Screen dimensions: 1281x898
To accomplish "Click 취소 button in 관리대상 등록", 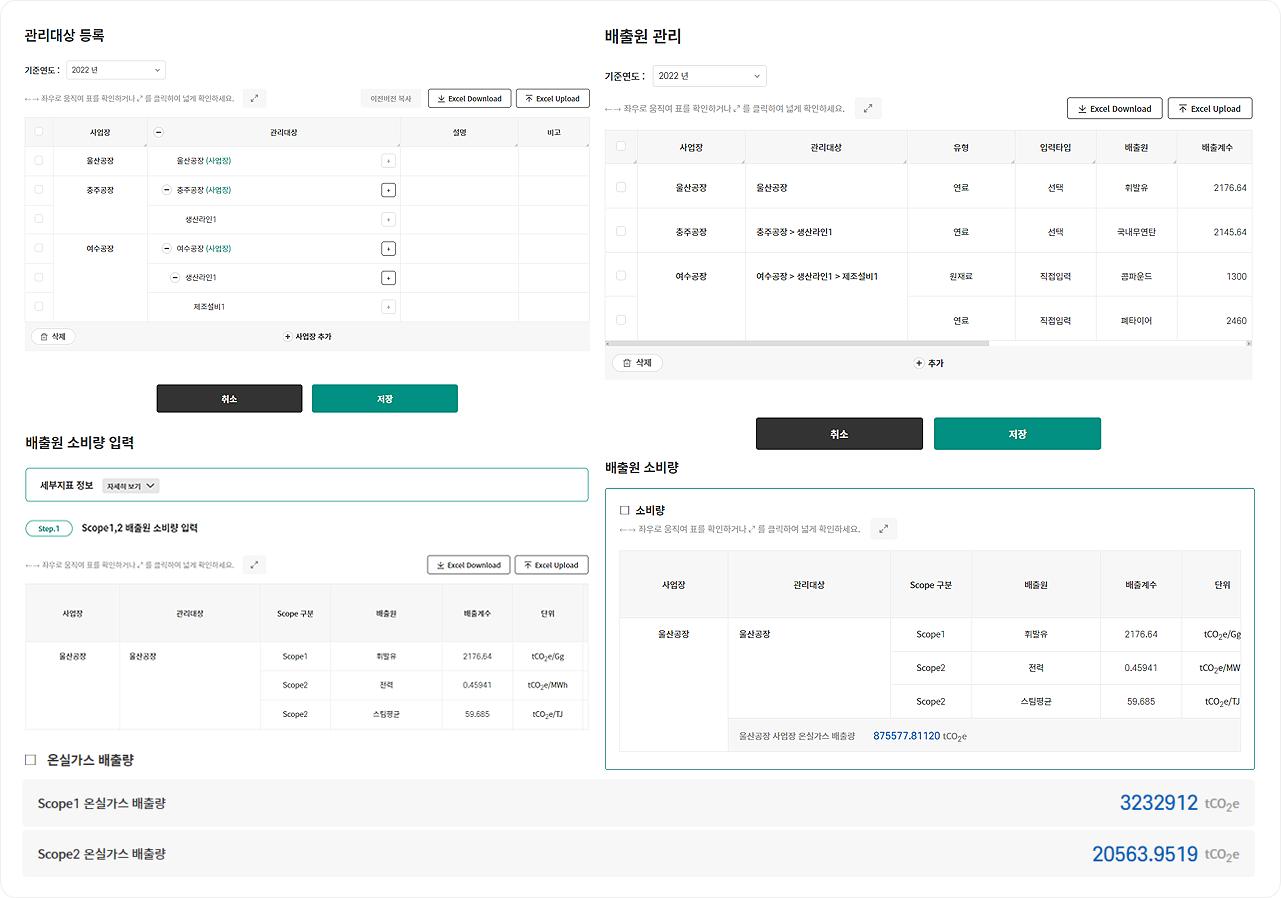I will 229,398.
